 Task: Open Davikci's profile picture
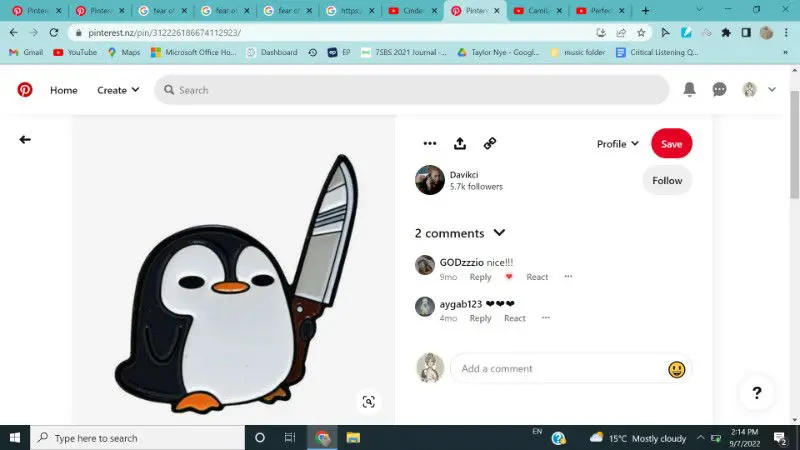[x=430, y=180]
